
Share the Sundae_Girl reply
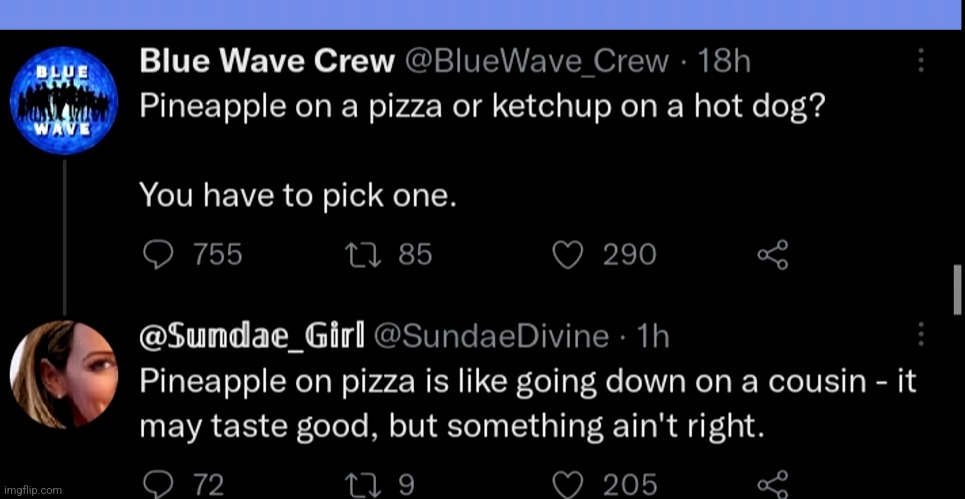pyautogui.click(x=772, y=485)
